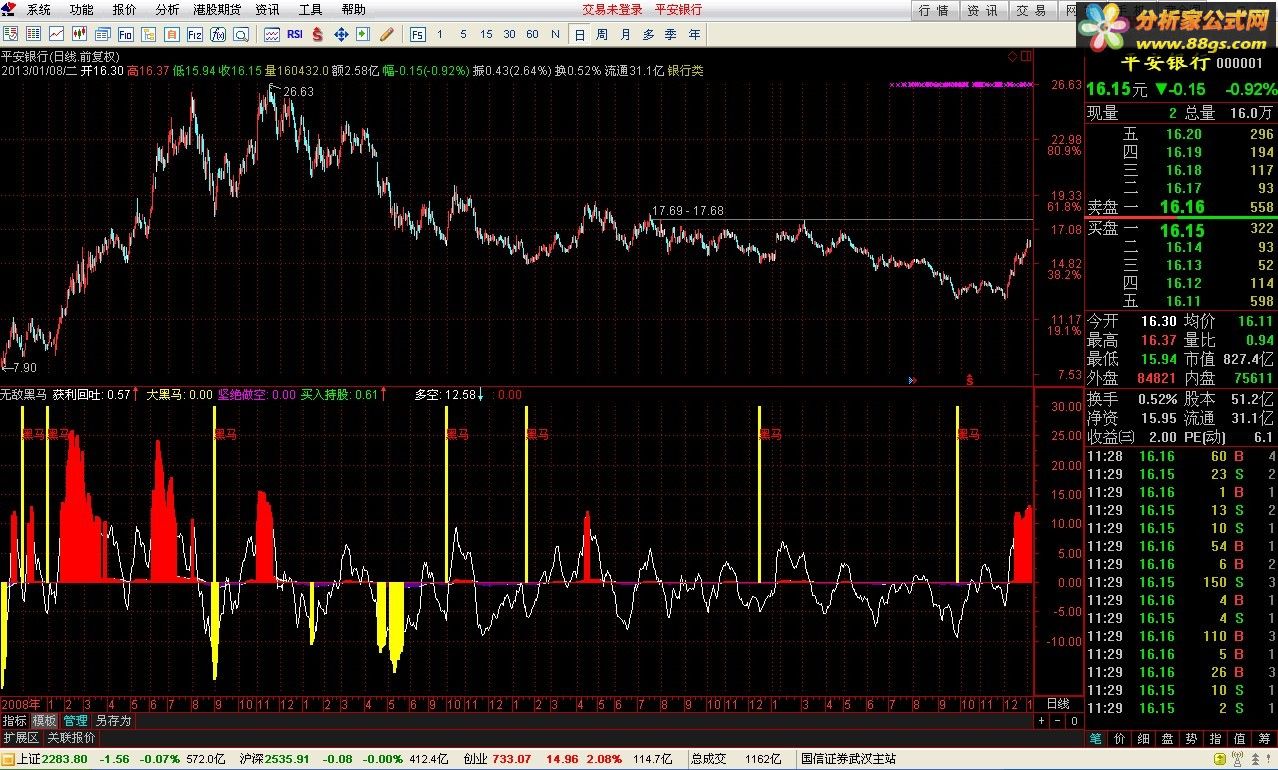
Task: Click the red diamond icon at chart corner
Action: [x=1012, y=55]
